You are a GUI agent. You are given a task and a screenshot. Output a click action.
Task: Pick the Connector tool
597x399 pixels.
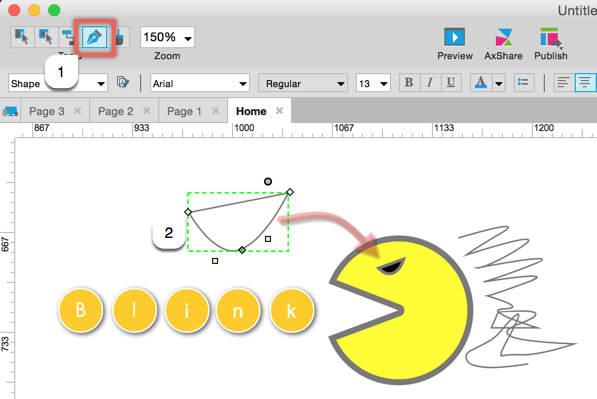click(68, 37)
